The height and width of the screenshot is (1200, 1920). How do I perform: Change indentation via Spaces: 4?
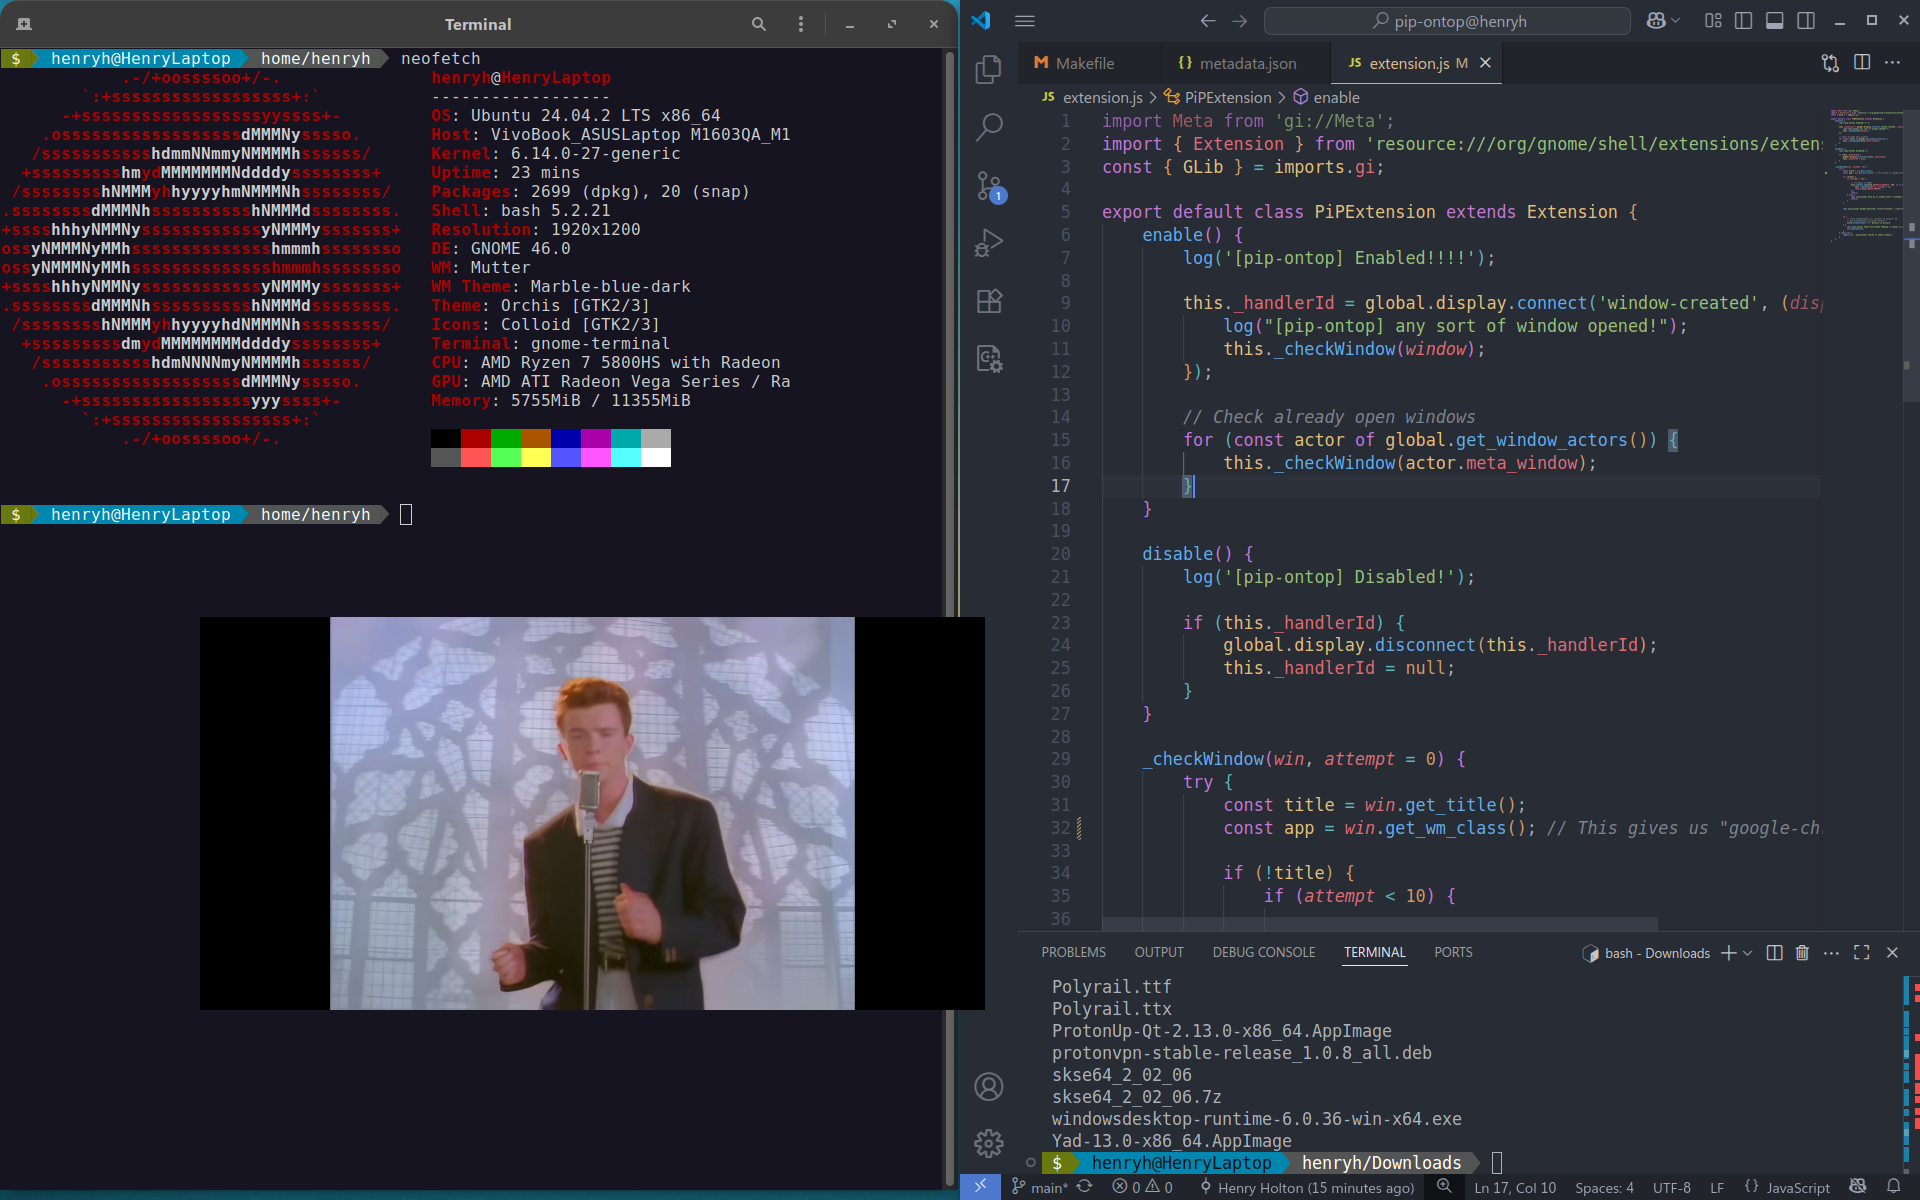point(1604,1187)
